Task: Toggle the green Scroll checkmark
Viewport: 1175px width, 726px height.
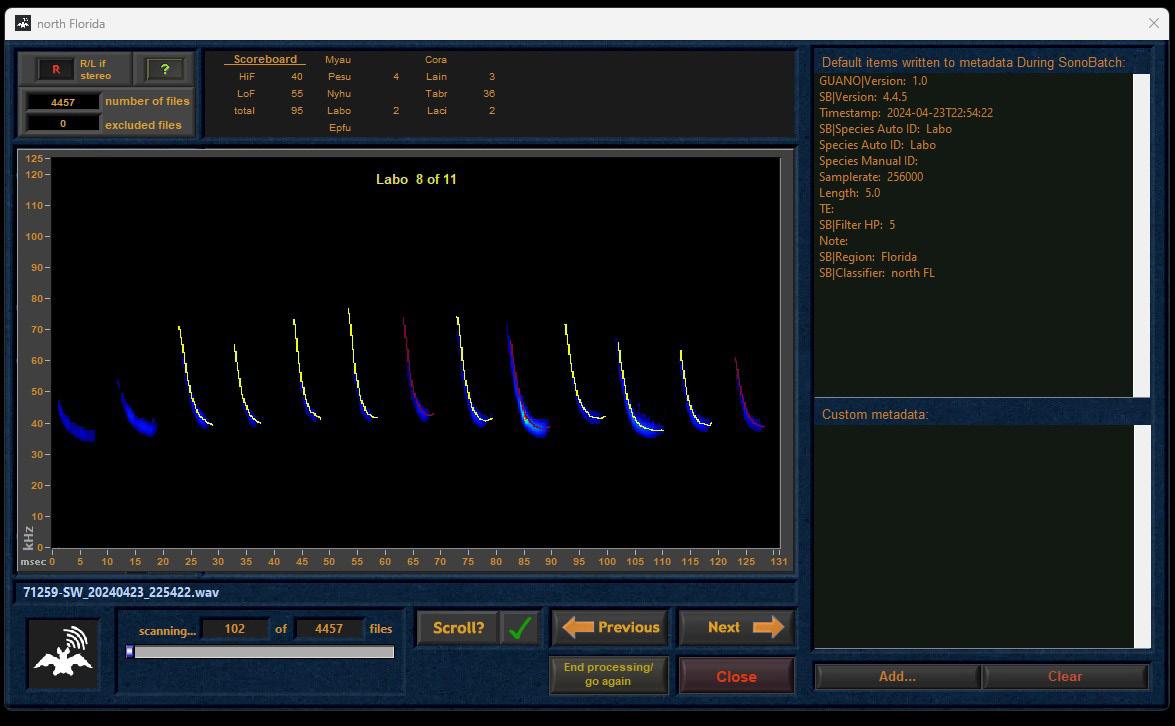Action: pos(520,628)
